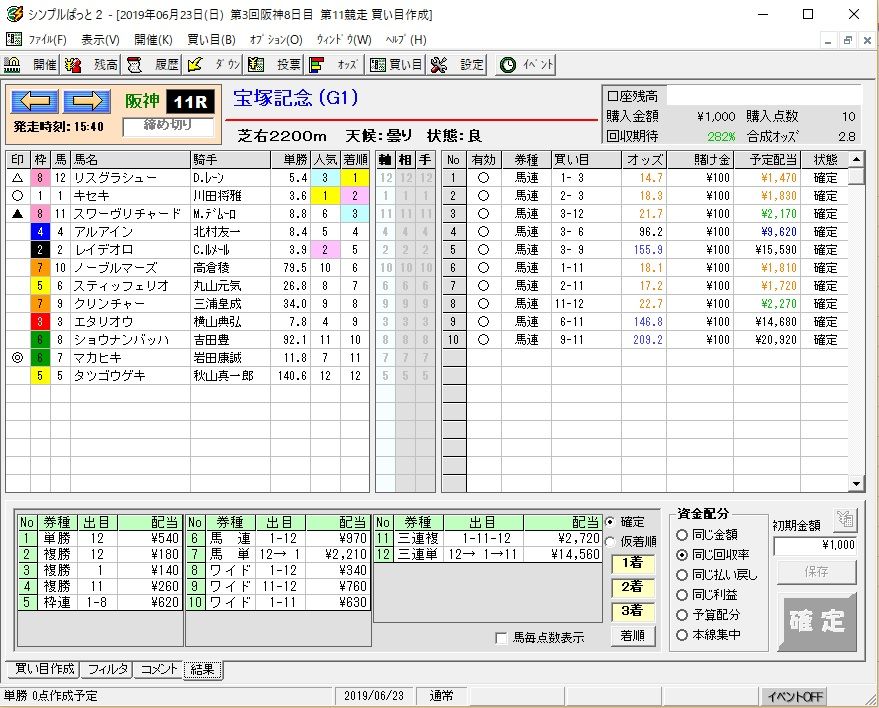879x708 pixels.
Task: Click the ダウン download toolbar button
Action: [213, 65]
